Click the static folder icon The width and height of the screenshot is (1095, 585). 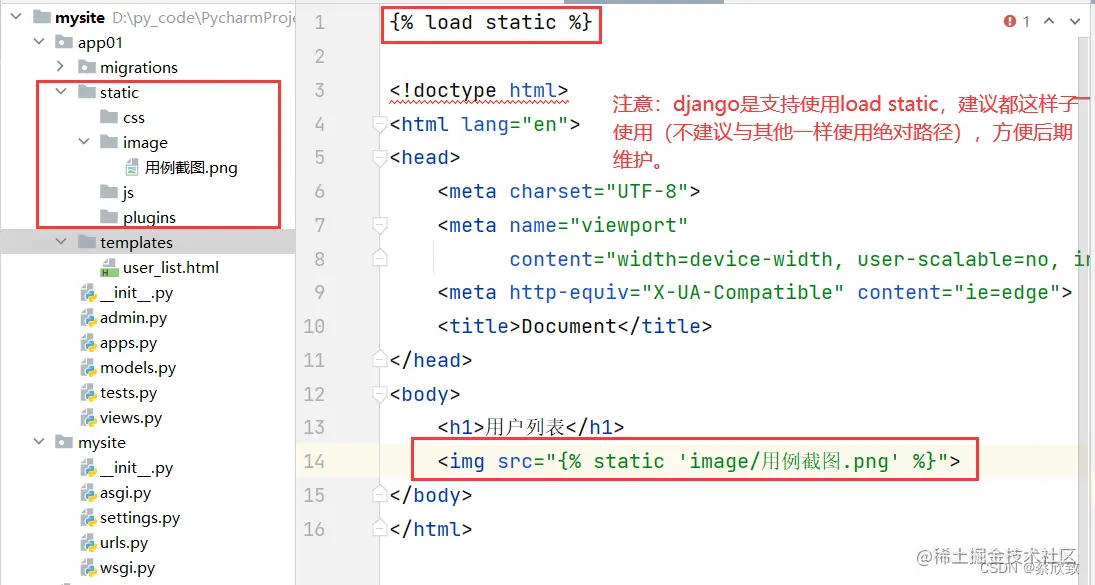(x=87, y=92)
